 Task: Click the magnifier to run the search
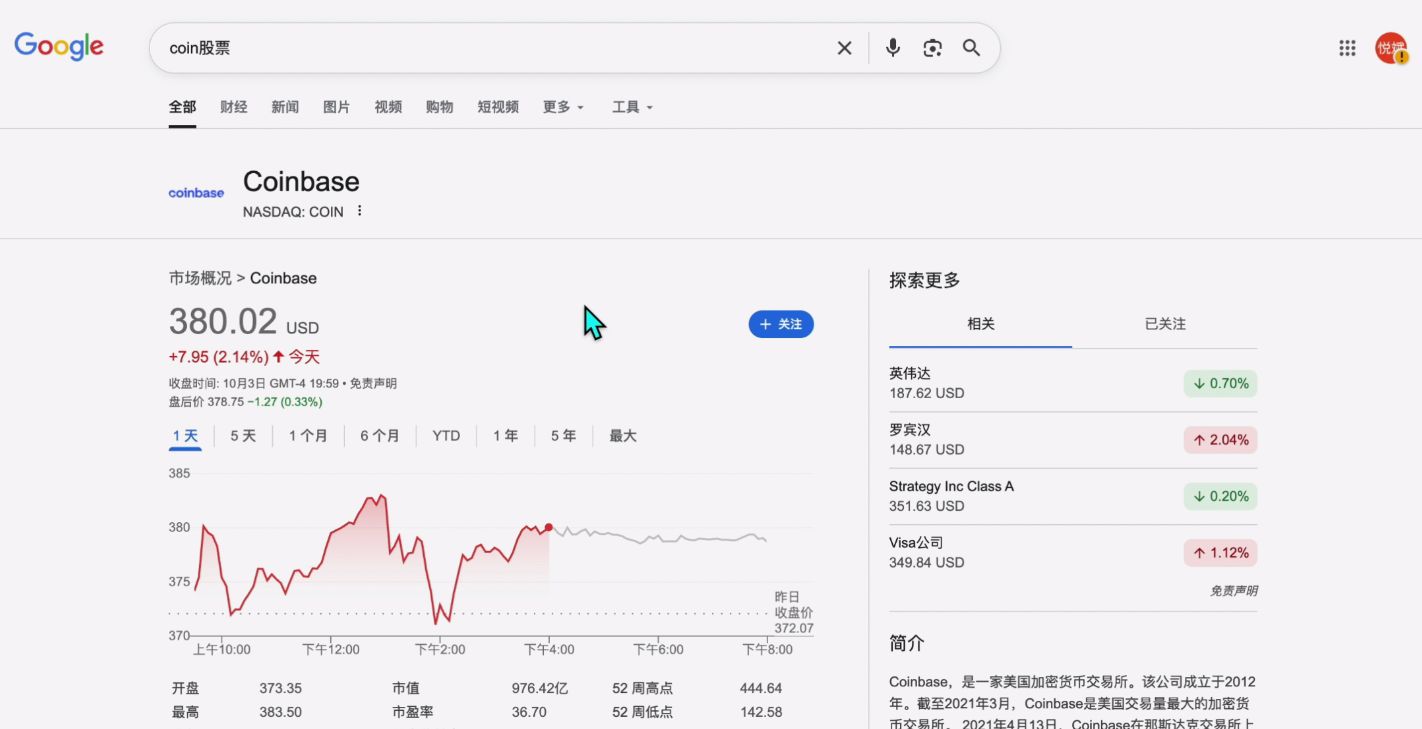[971, 47]
